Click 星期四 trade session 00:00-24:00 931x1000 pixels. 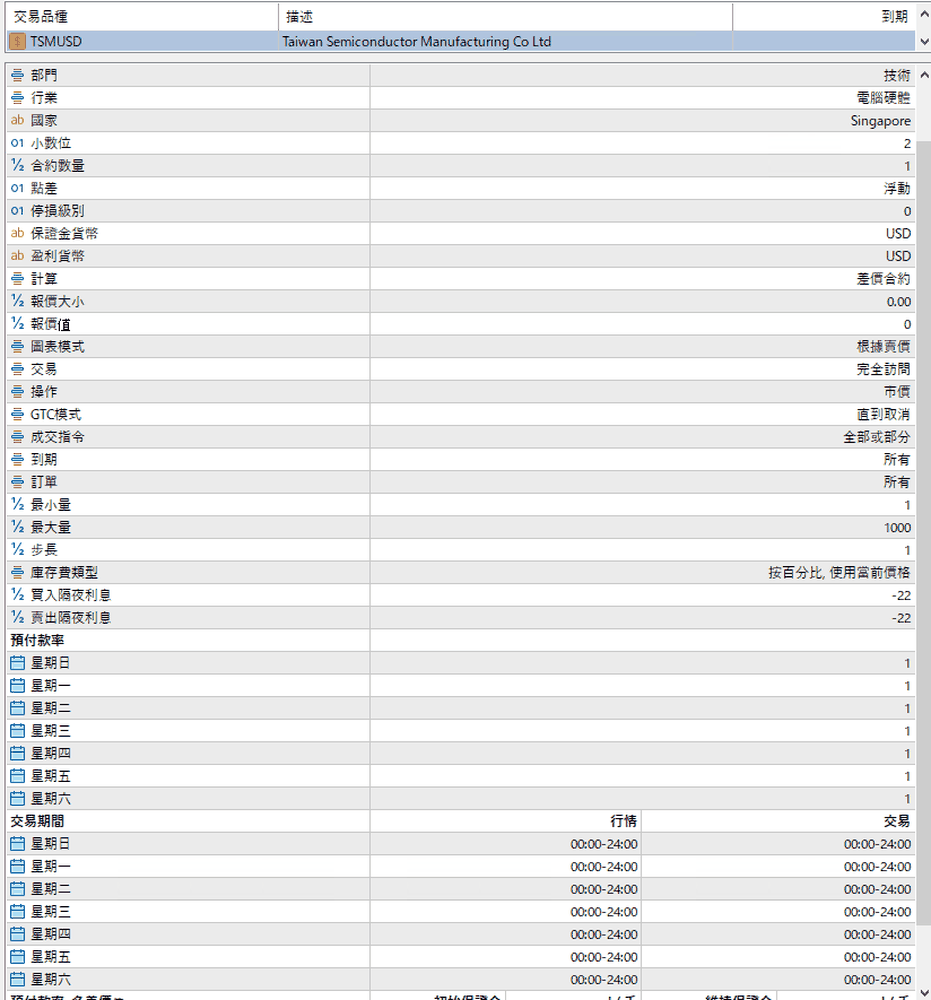pyautogui.click(x=877, y=934)
